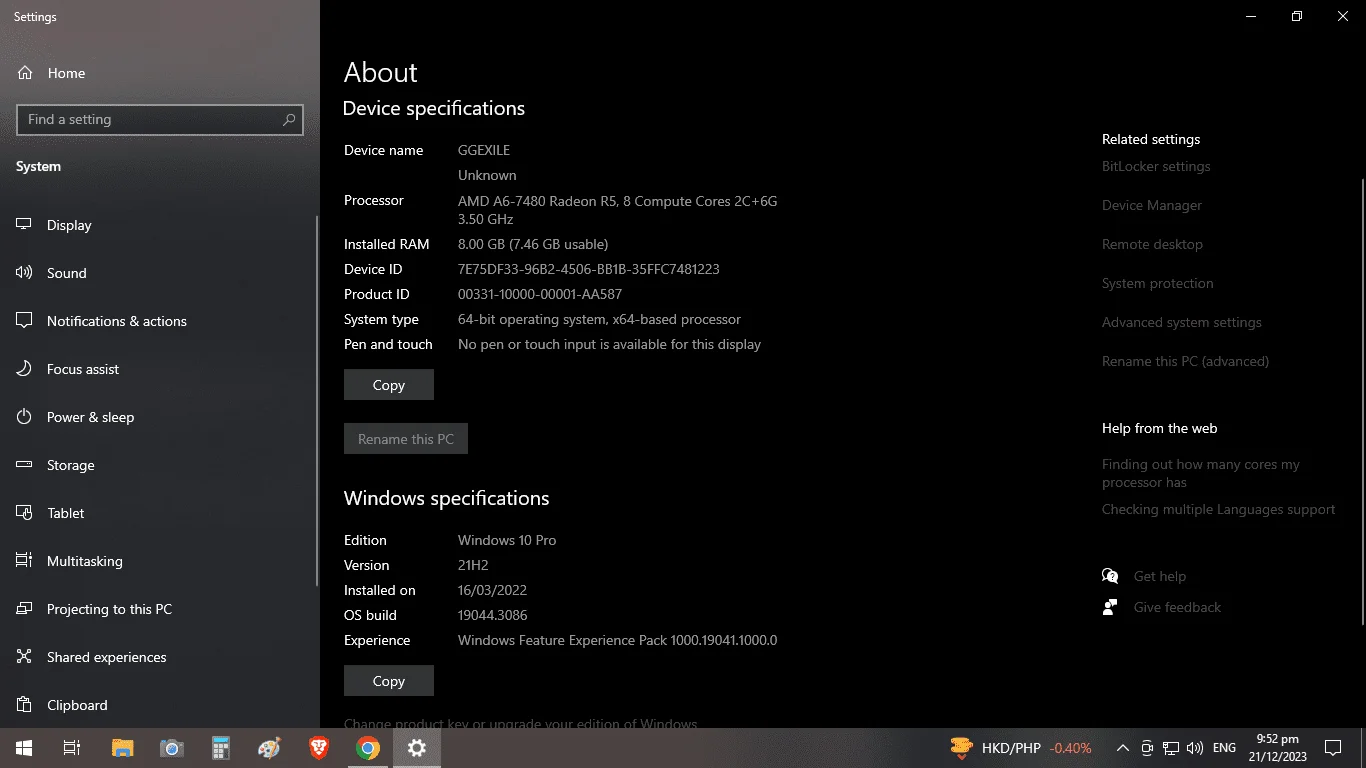
Task: Open Sound speaker icon in sidebar
Action: pos(25,273)
